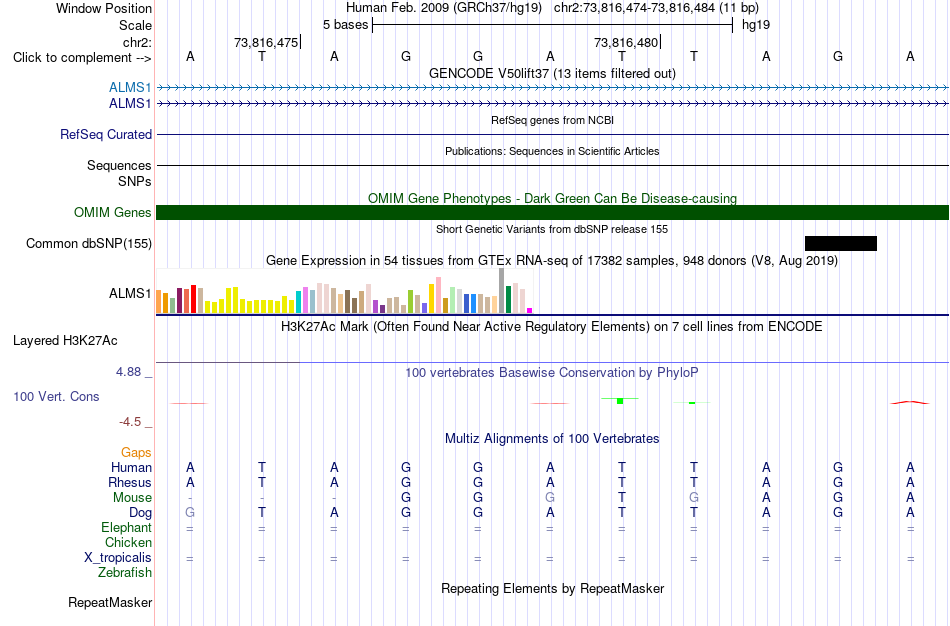Click the chr2:73,816,474-73,816,484 position text
Image resolution: width=950 pixels, height=626 pixels.
(656, 8)
